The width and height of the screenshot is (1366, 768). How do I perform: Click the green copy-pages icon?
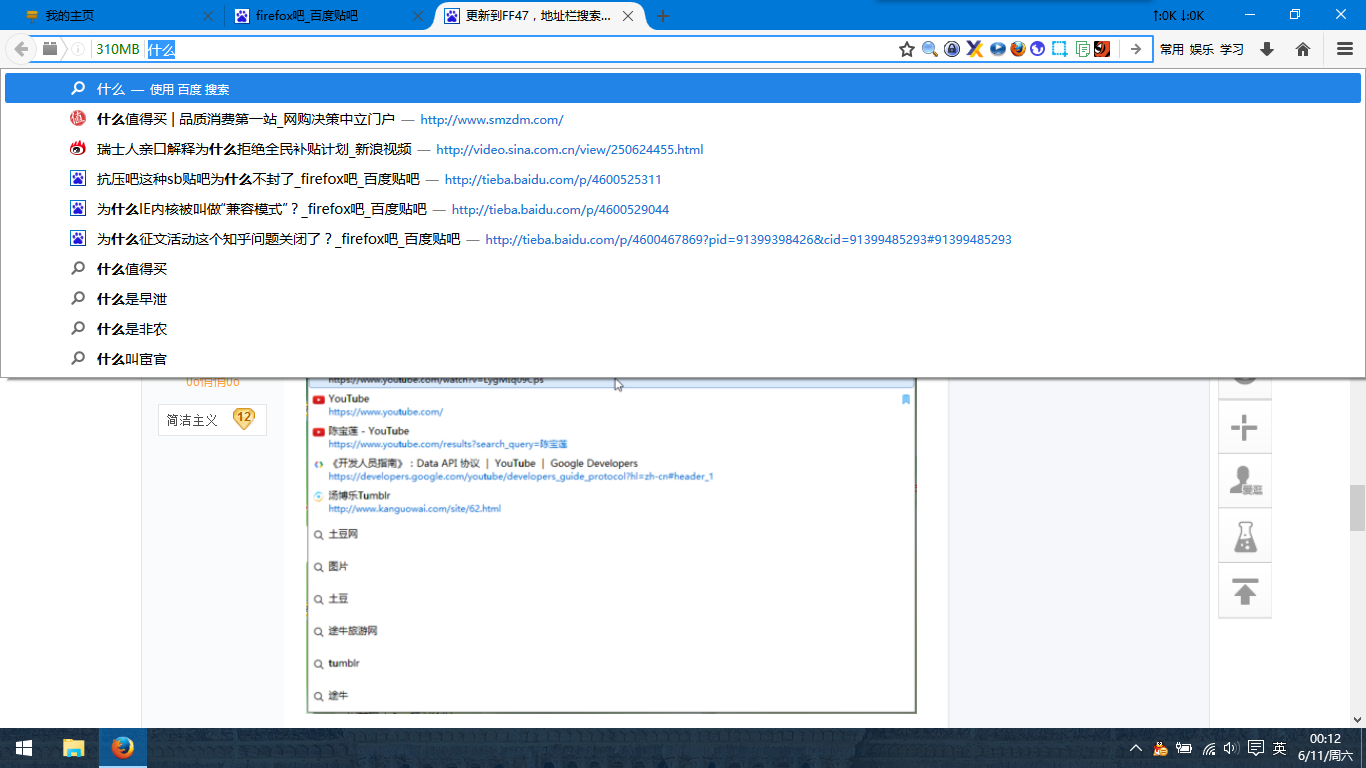(x=1082, y=49)
